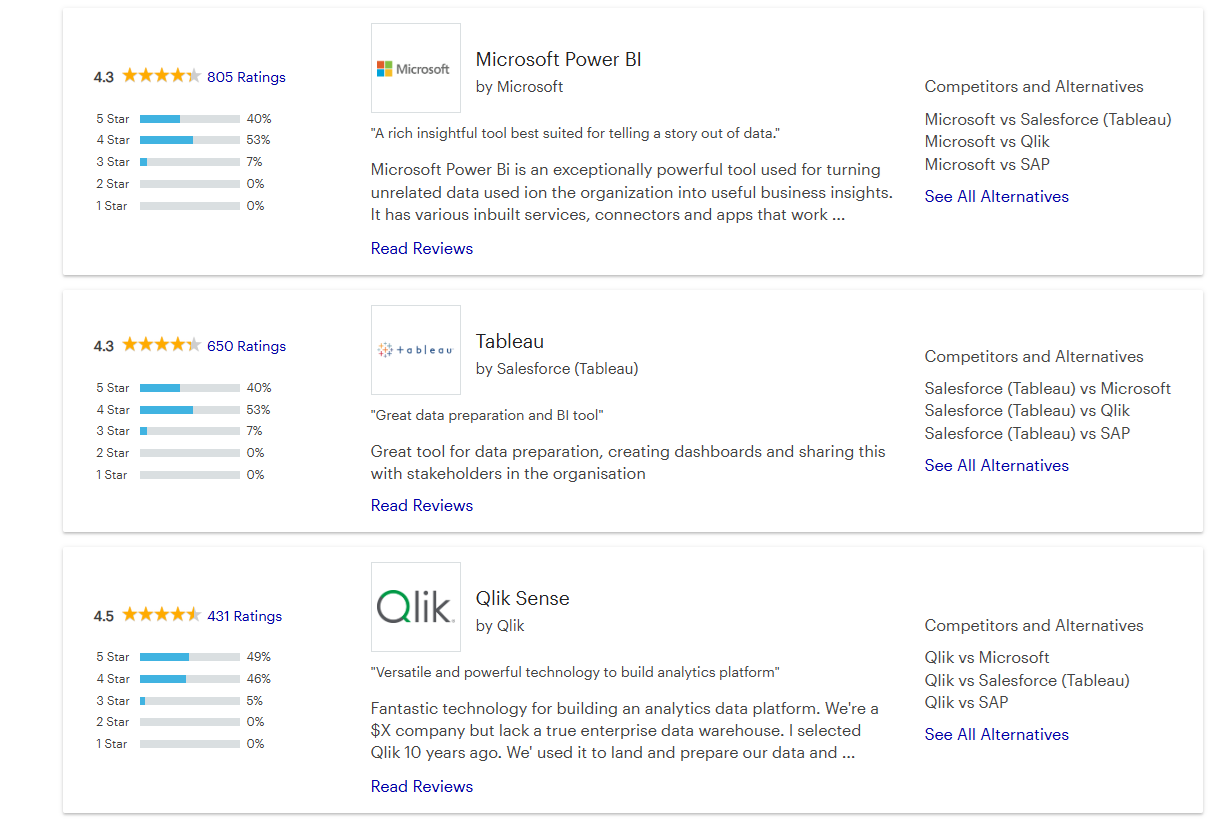This screenshot has height=820, width=1221.
Task: Open Microsoft vs SAP comparison
Action: [x=987, y=164]
